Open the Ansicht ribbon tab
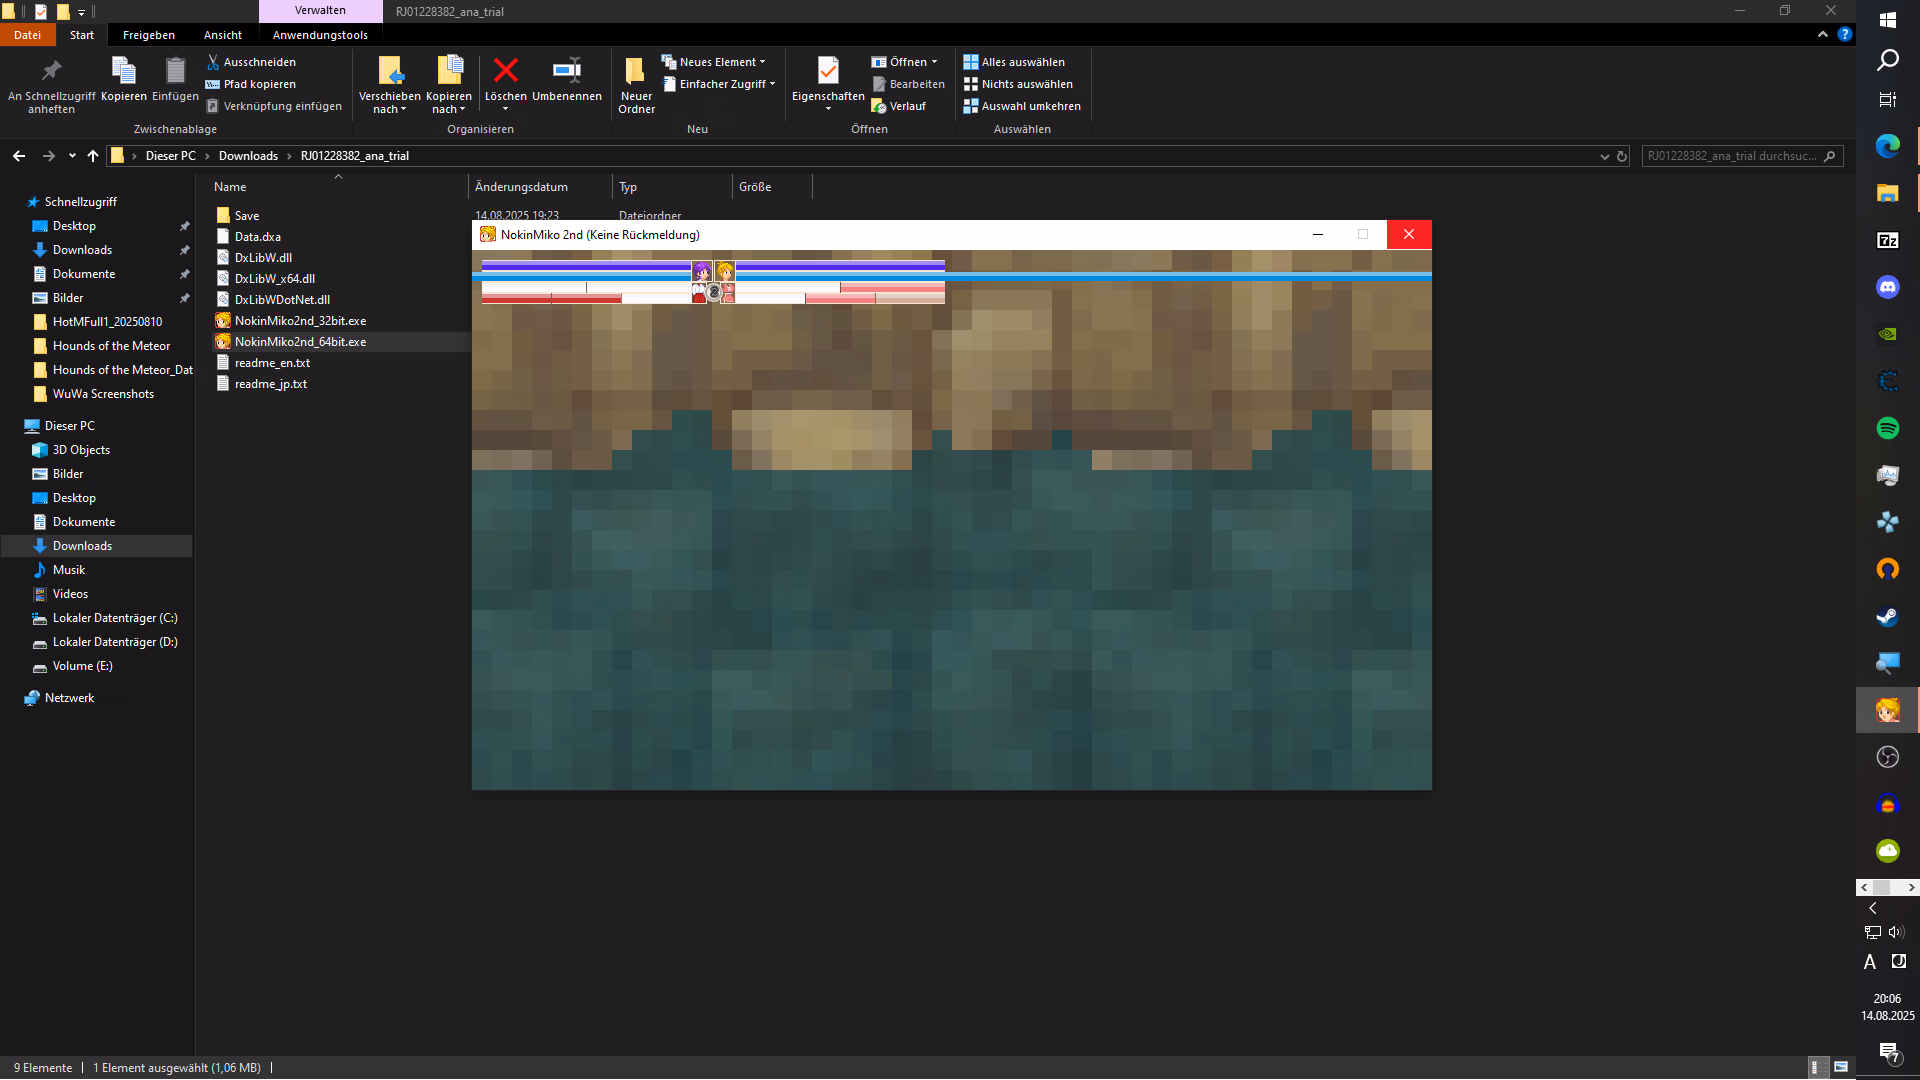 (223, 35)
